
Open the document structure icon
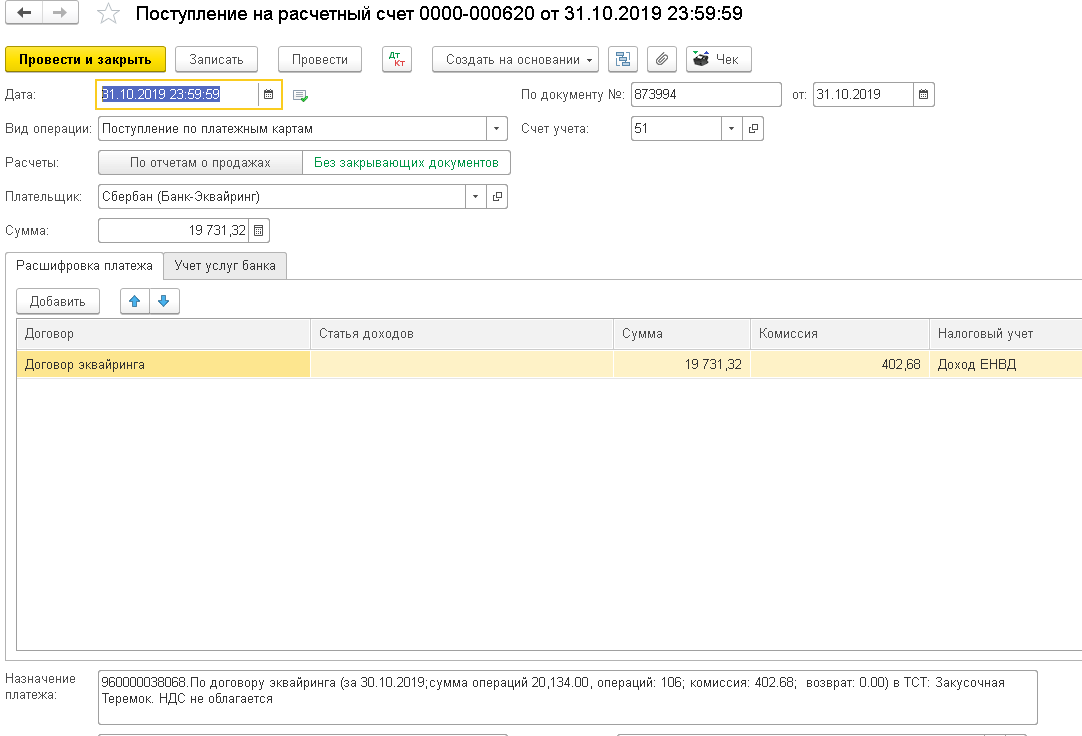point(623,59)
